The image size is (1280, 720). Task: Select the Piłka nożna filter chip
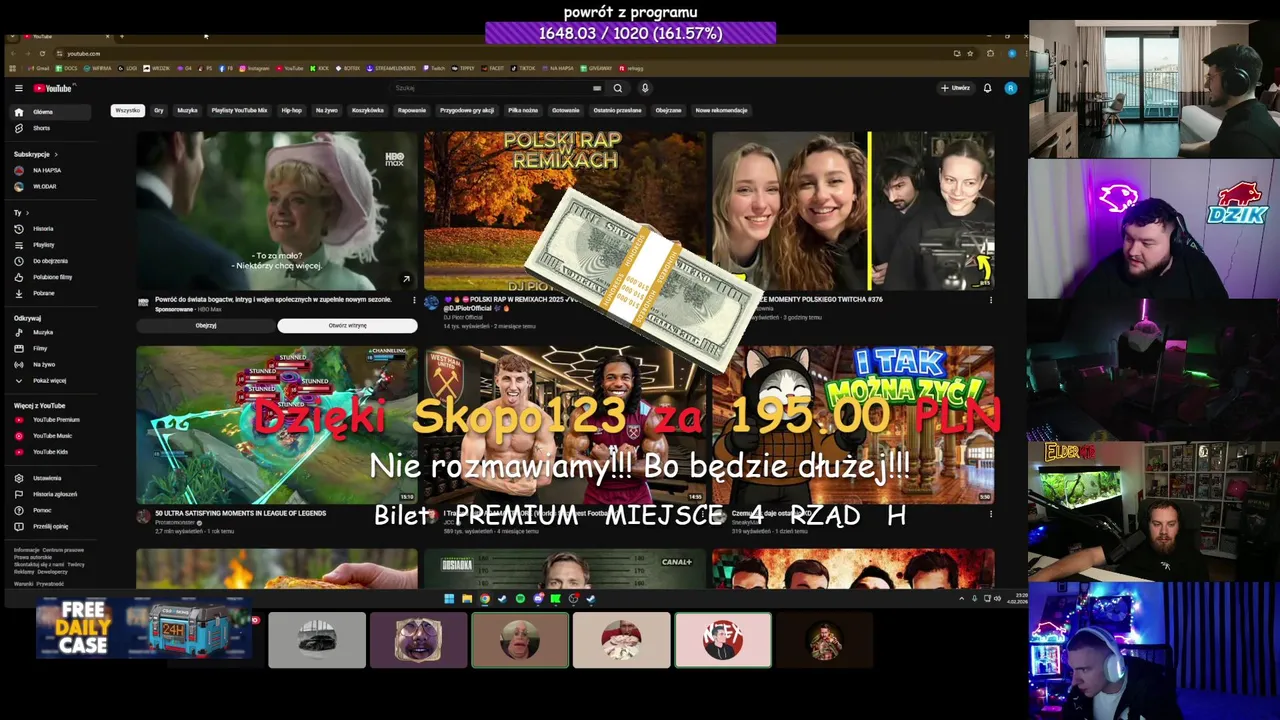523,110
